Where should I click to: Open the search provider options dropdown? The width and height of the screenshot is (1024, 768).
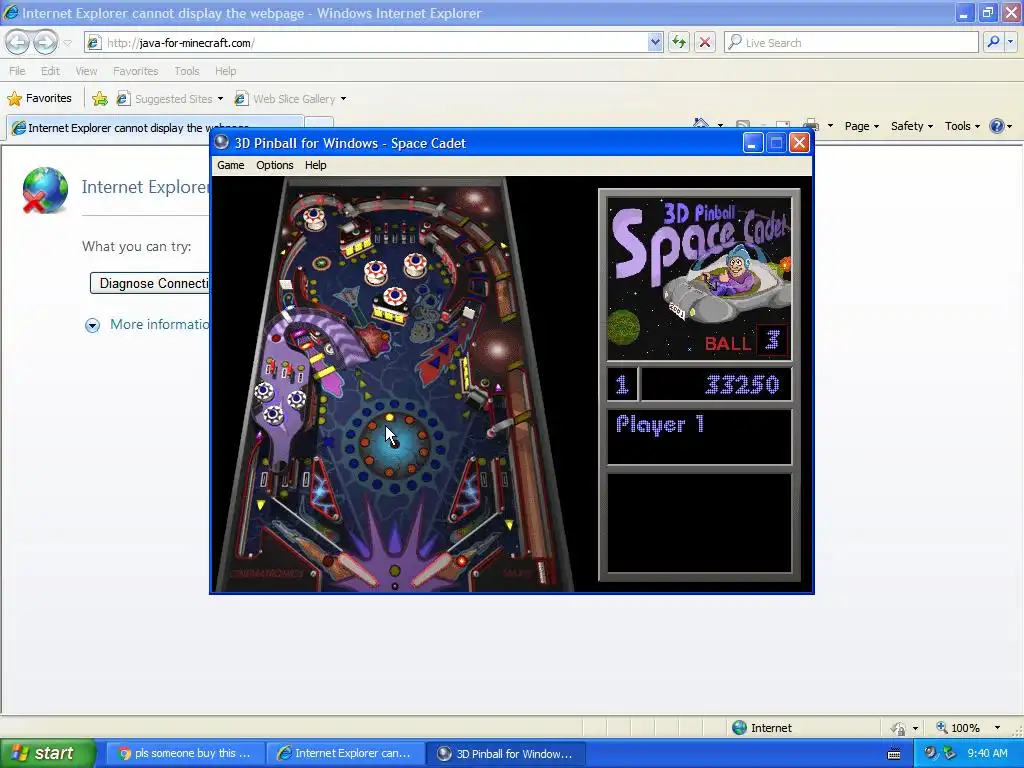1011,42
